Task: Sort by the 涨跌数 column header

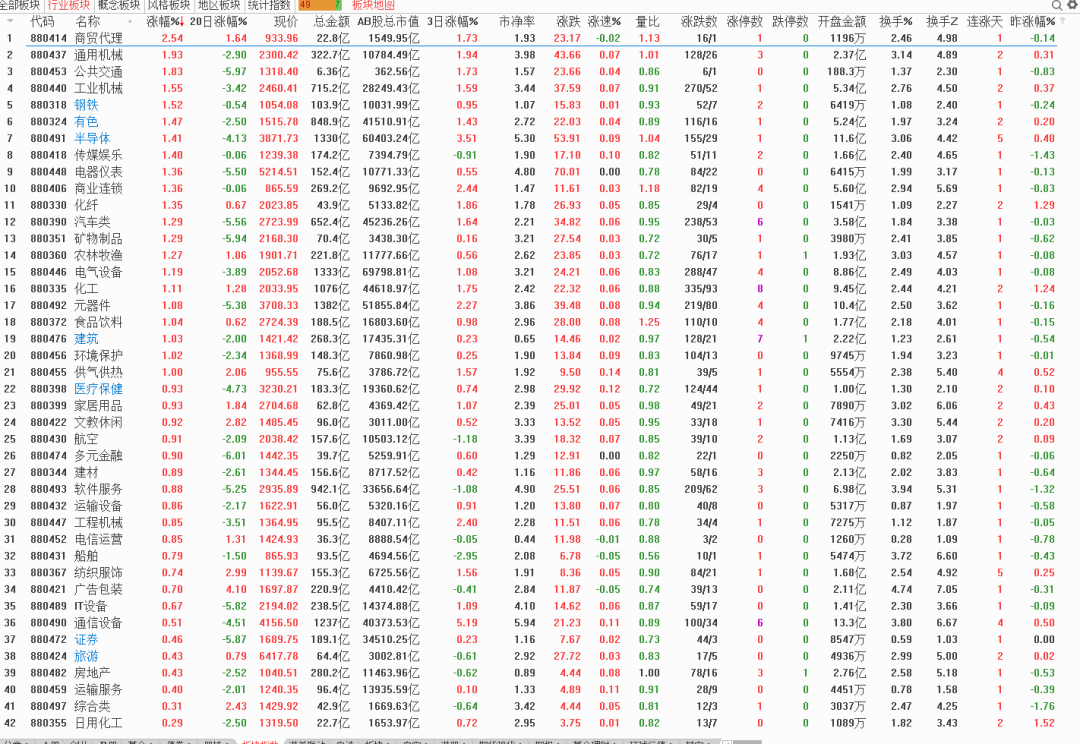Action: 698,21
